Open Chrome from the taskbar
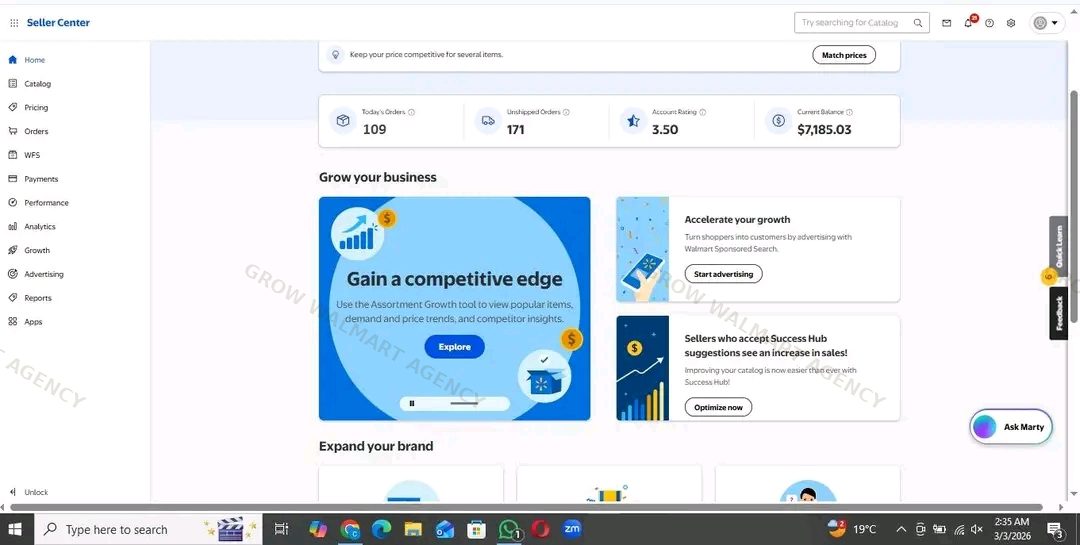The height and width of the screenshot is (545, 1080). [350, 529]
